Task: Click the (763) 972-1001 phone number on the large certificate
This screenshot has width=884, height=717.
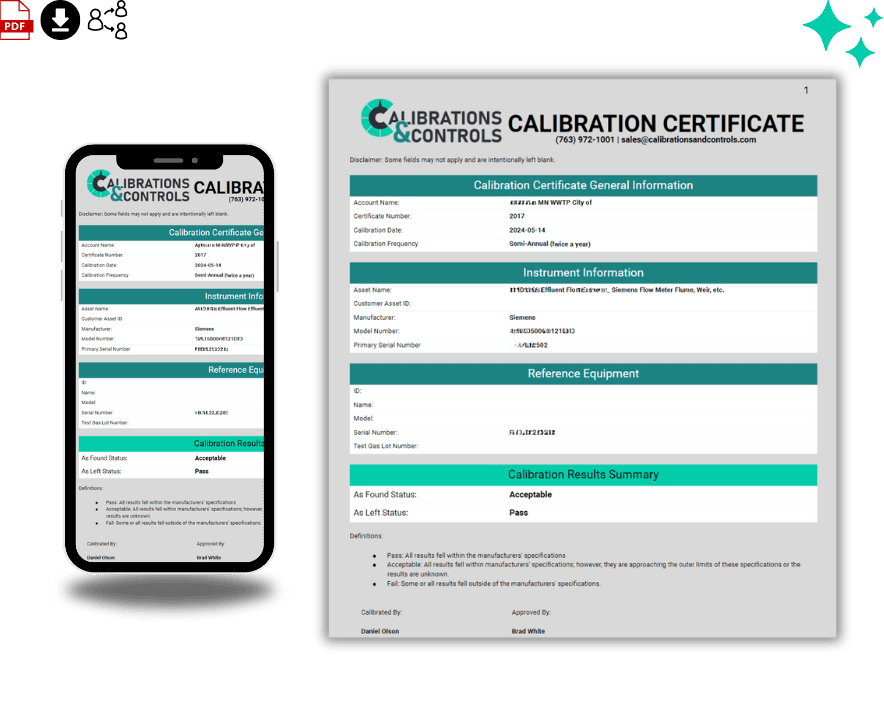Action: coord(585,140)
